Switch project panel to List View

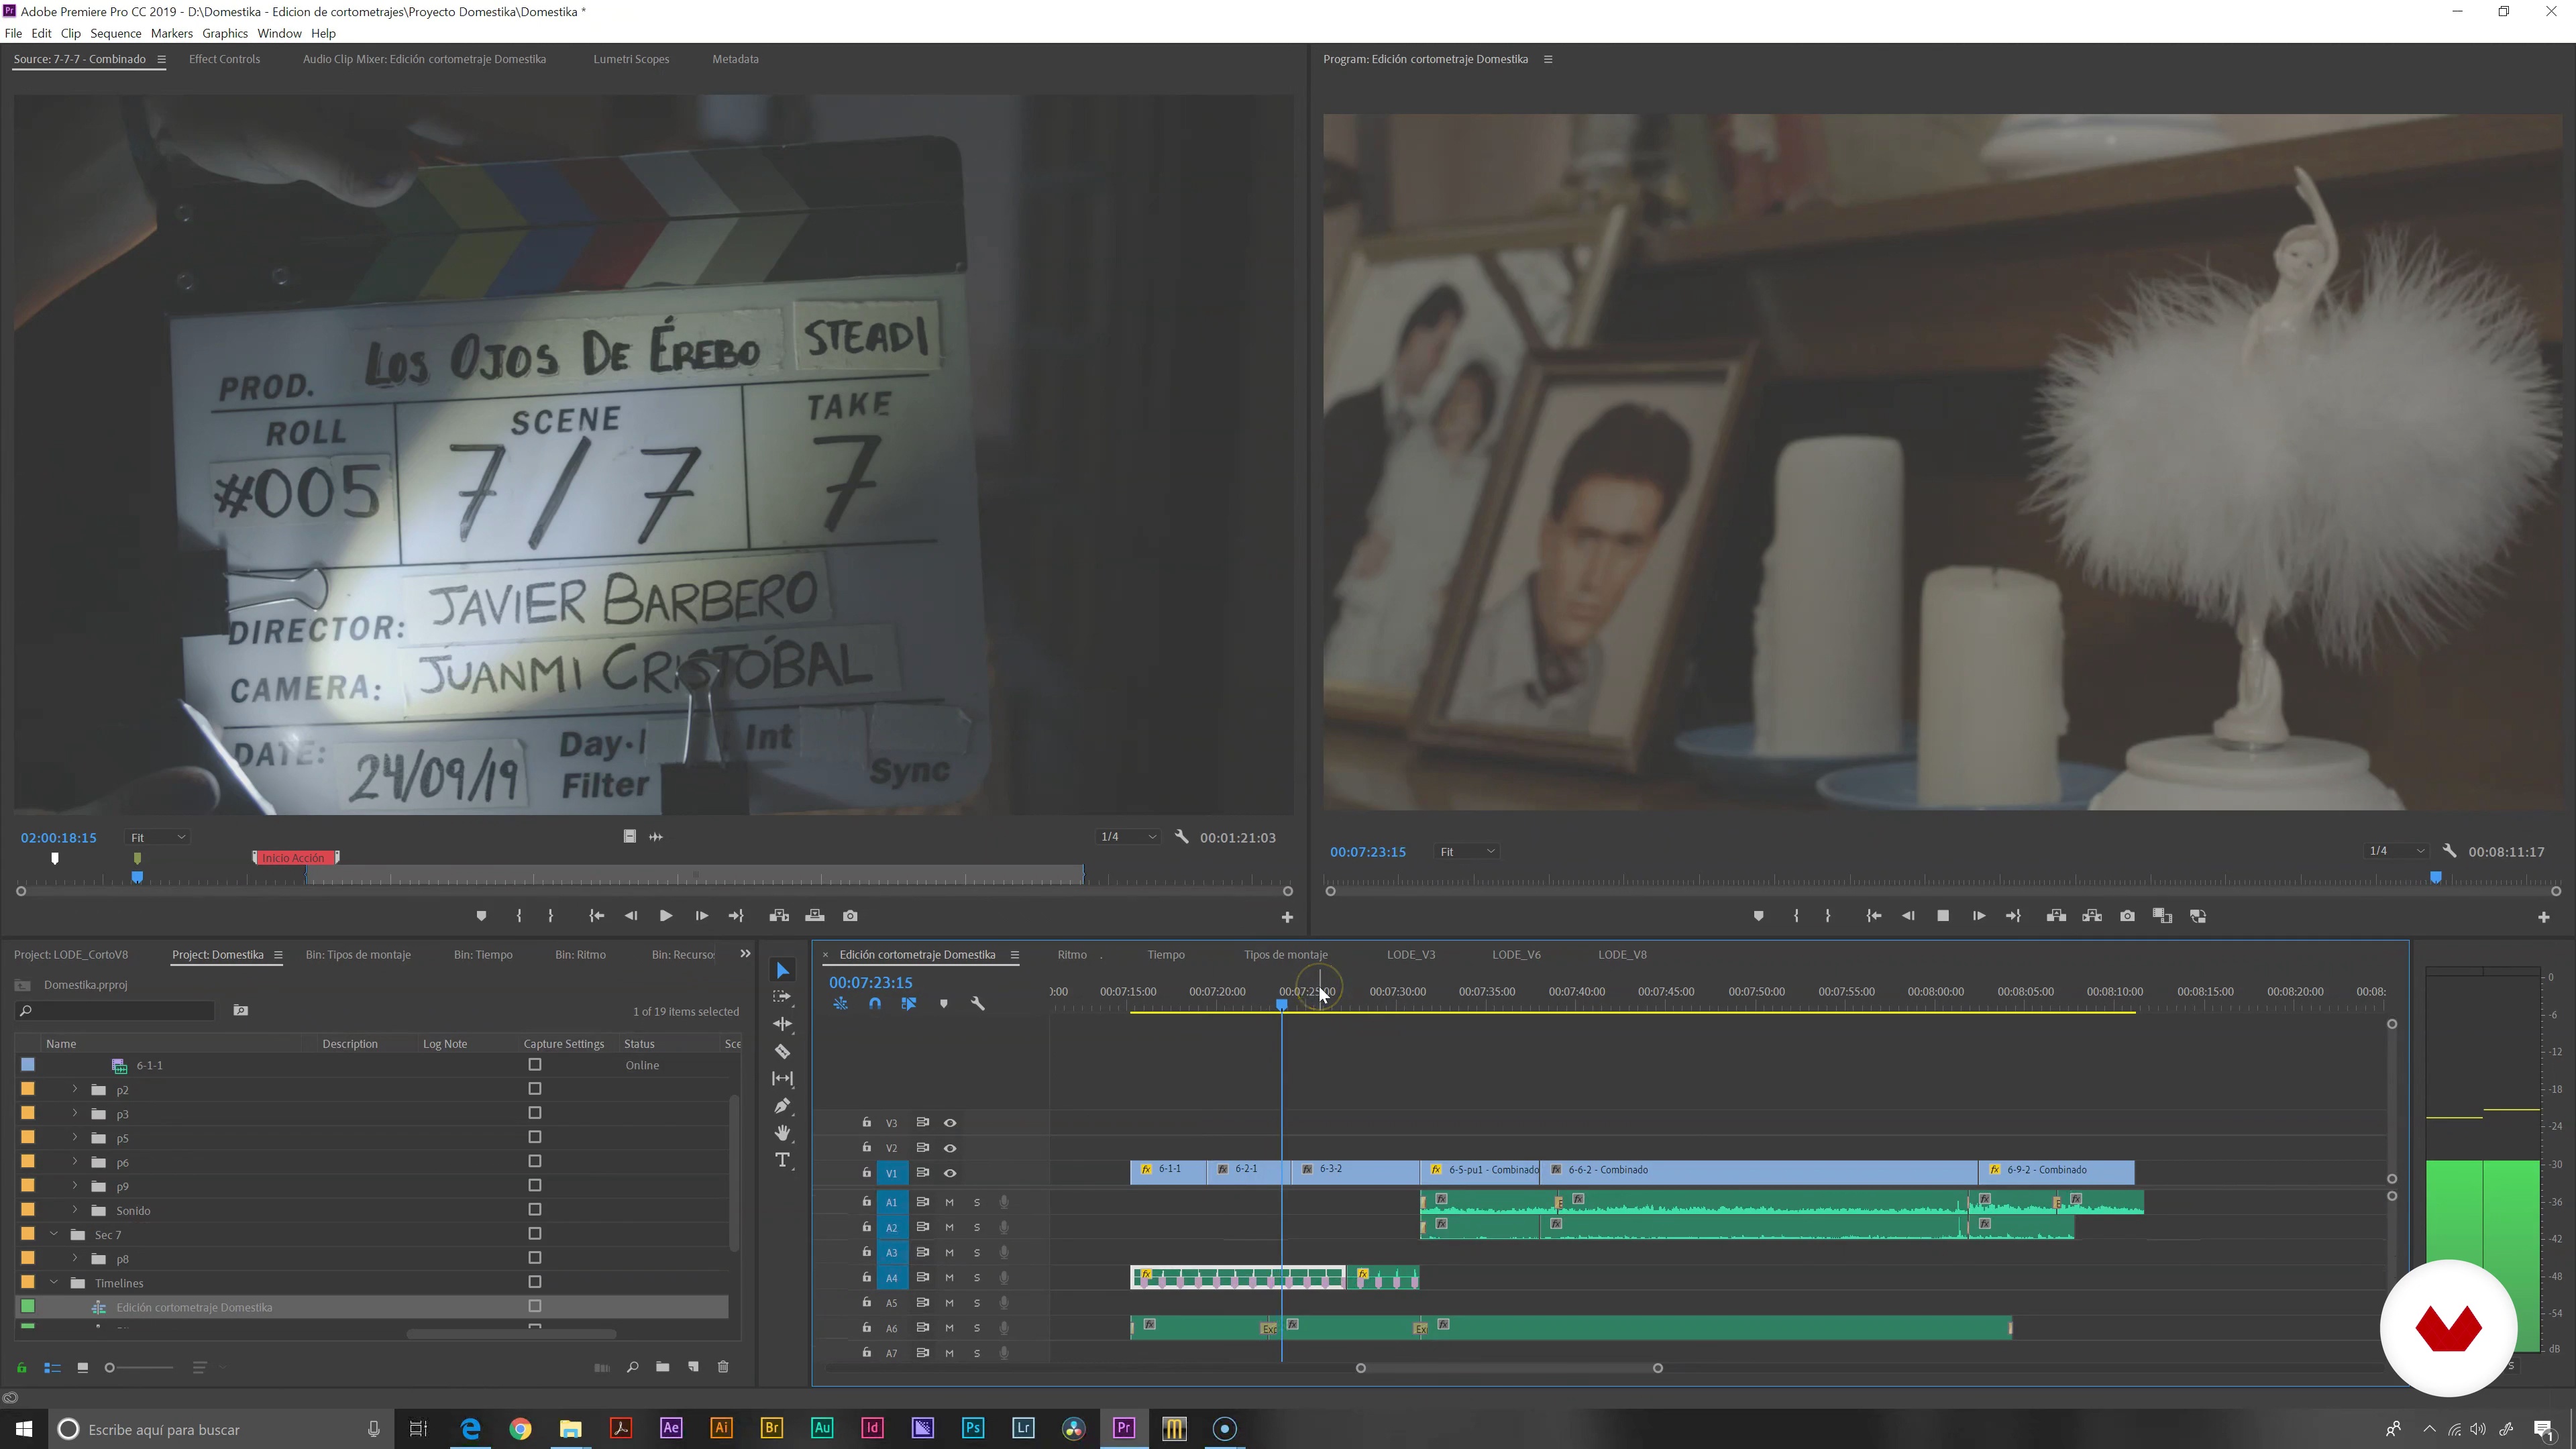click(52, 1368)
